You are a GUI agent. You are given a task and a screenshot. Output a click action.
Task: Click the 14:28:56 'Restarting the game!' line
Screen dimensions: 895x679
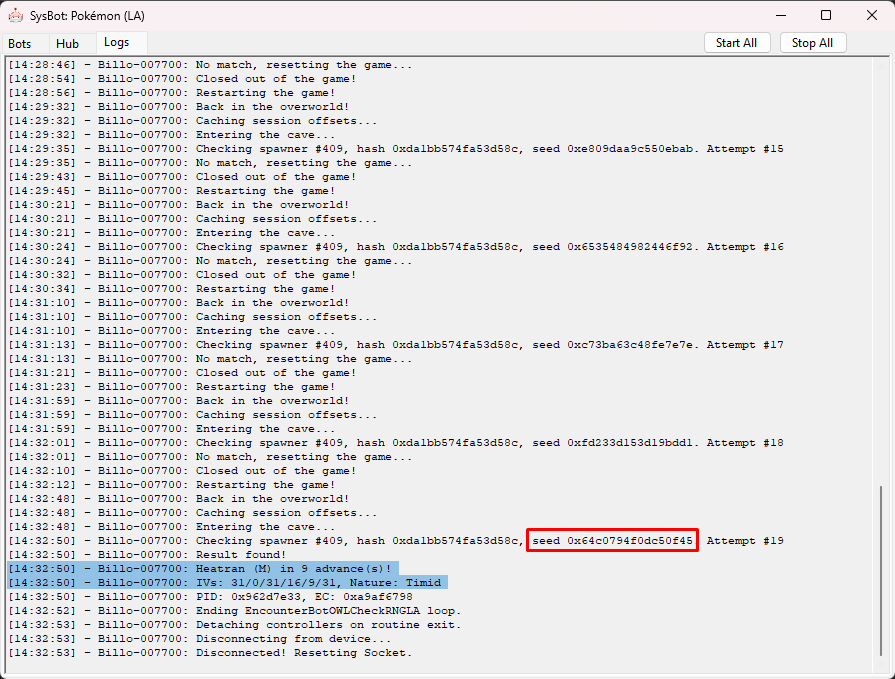point(172,93)
